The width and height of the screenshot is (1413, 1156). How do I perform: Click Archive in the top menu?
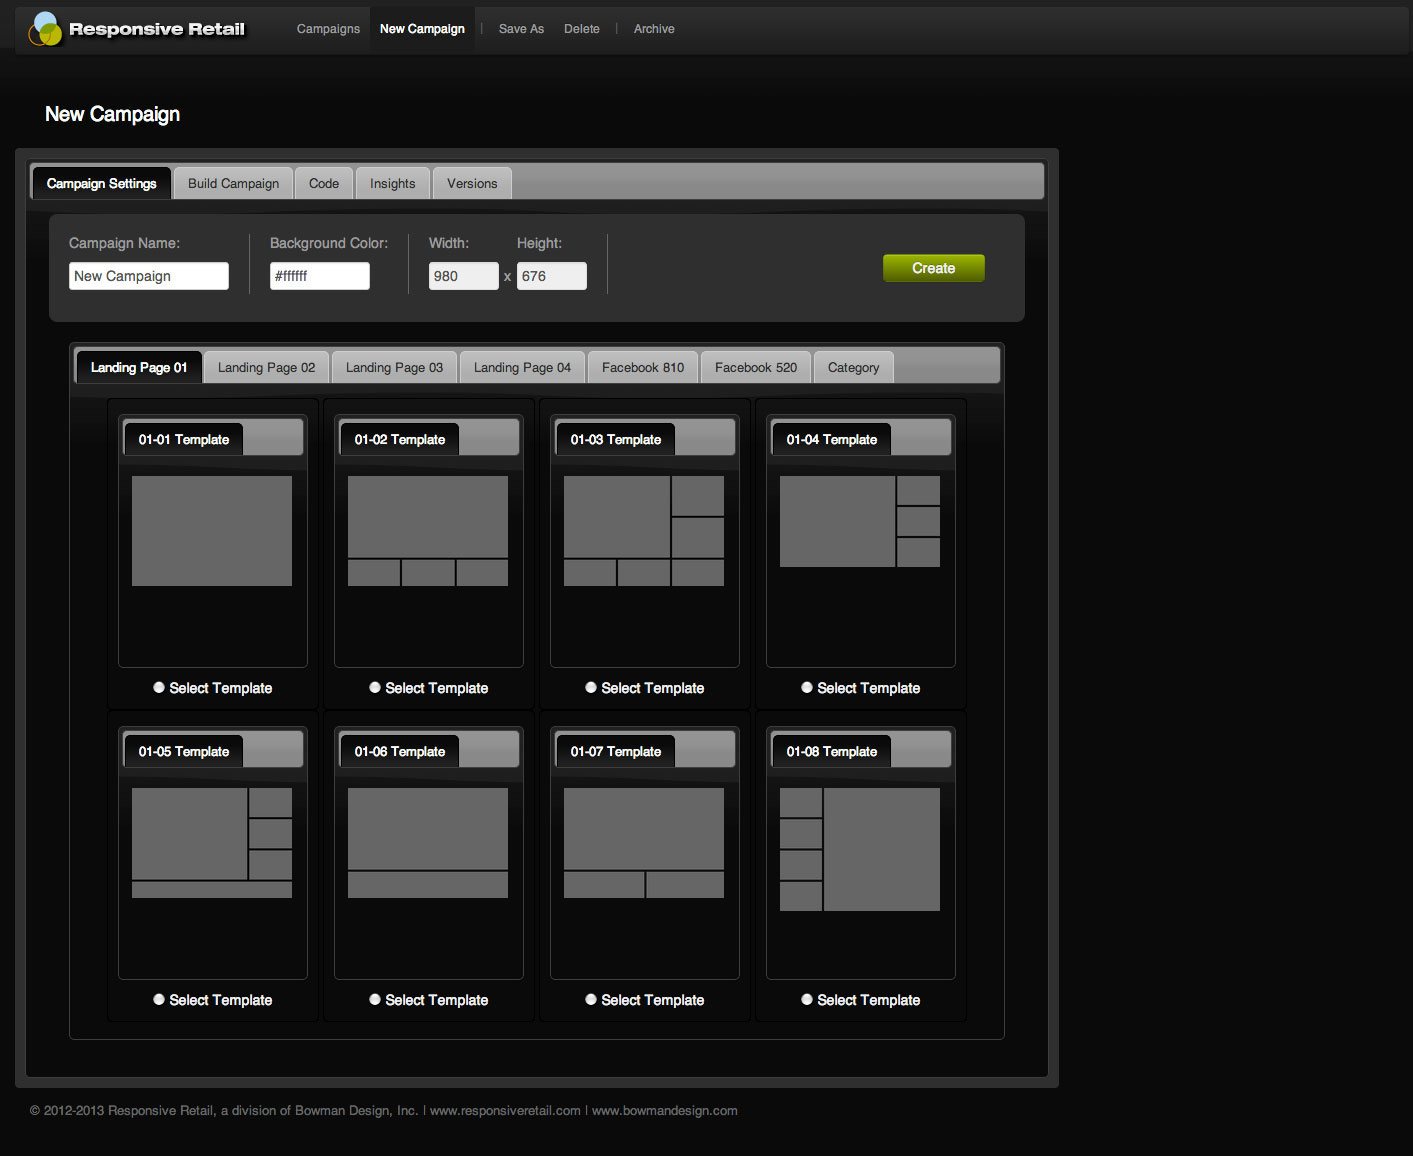point(654,29)
